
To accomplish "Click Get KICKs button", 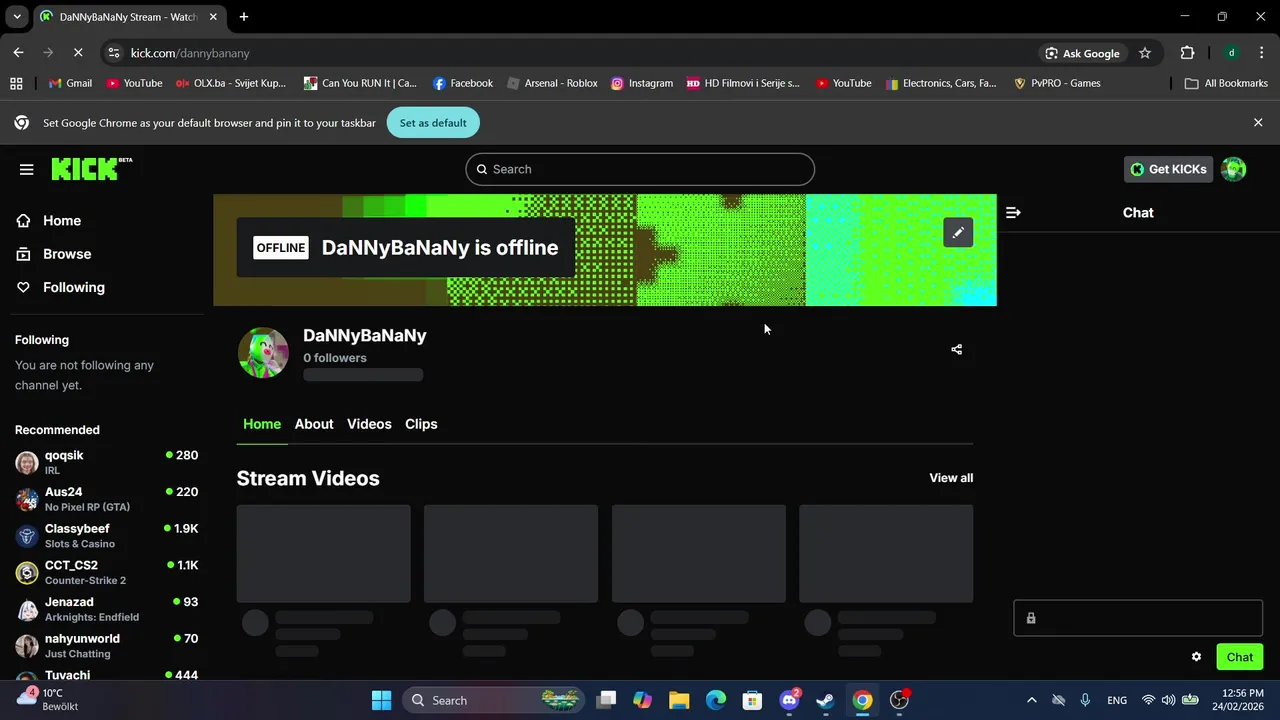I will pos(1168,169).
